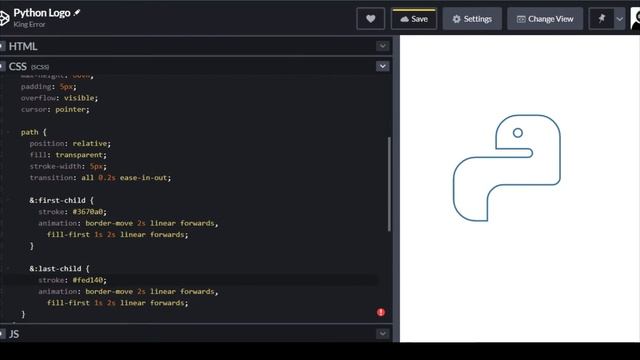The height and width of the screenshot is (360, 640).
Task: Click author name King Error
Action: click(x=29, y=24)
